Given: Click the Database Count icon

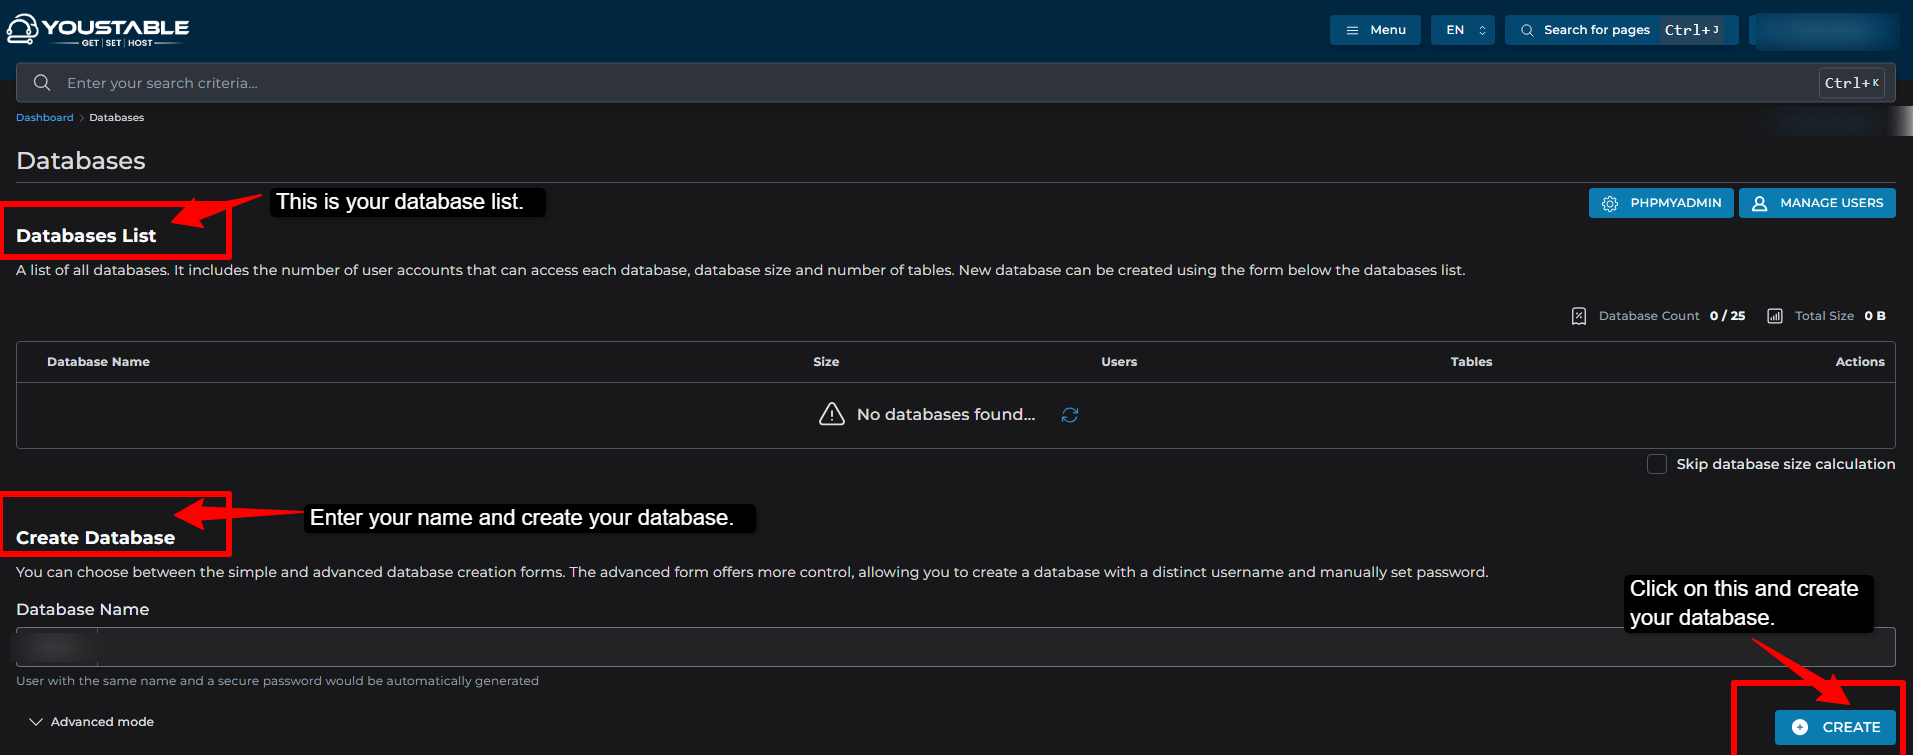Looking at the screenshot, I should click(1579, 316).
